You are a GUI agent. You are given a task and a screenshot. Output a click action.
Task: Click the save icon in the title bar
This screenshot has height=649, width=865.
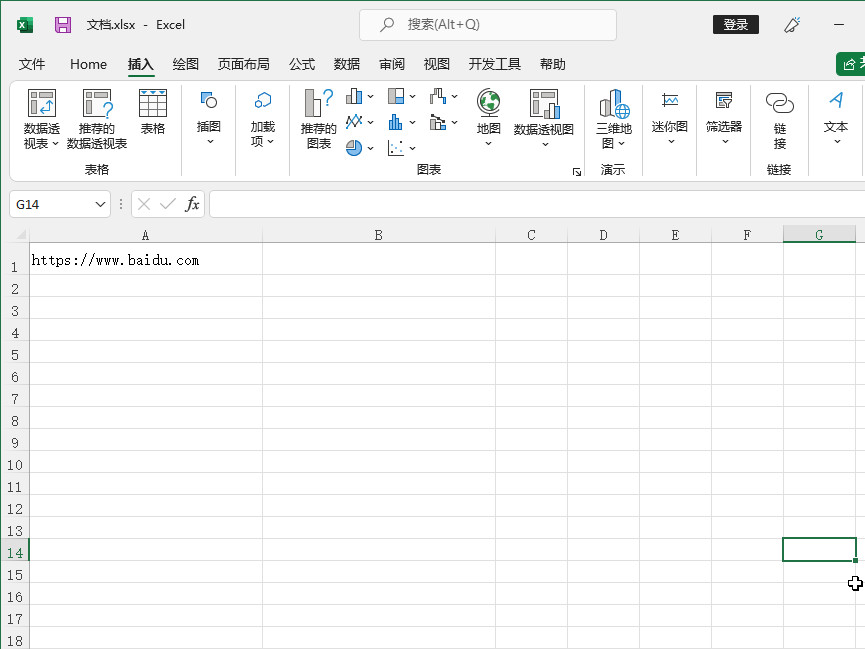coord(63,25)
